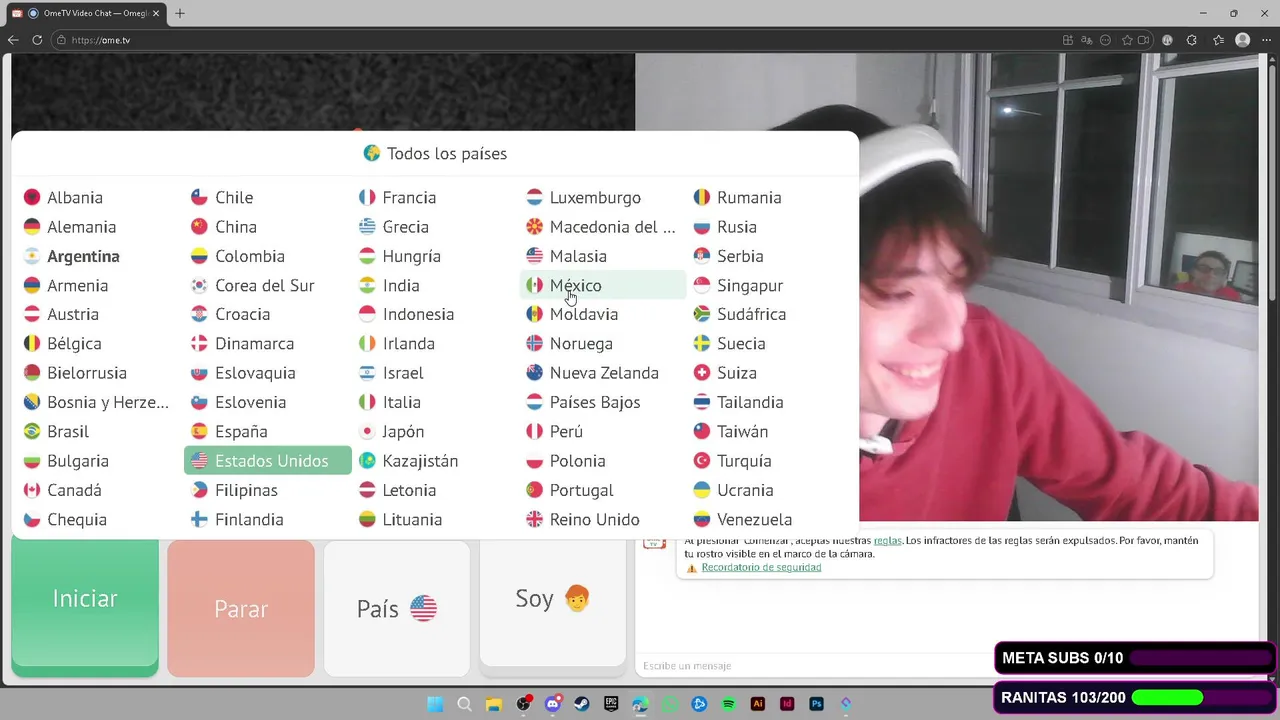Open the reglas link
The image size is (1280, 720).
click(x=888, y=540)
